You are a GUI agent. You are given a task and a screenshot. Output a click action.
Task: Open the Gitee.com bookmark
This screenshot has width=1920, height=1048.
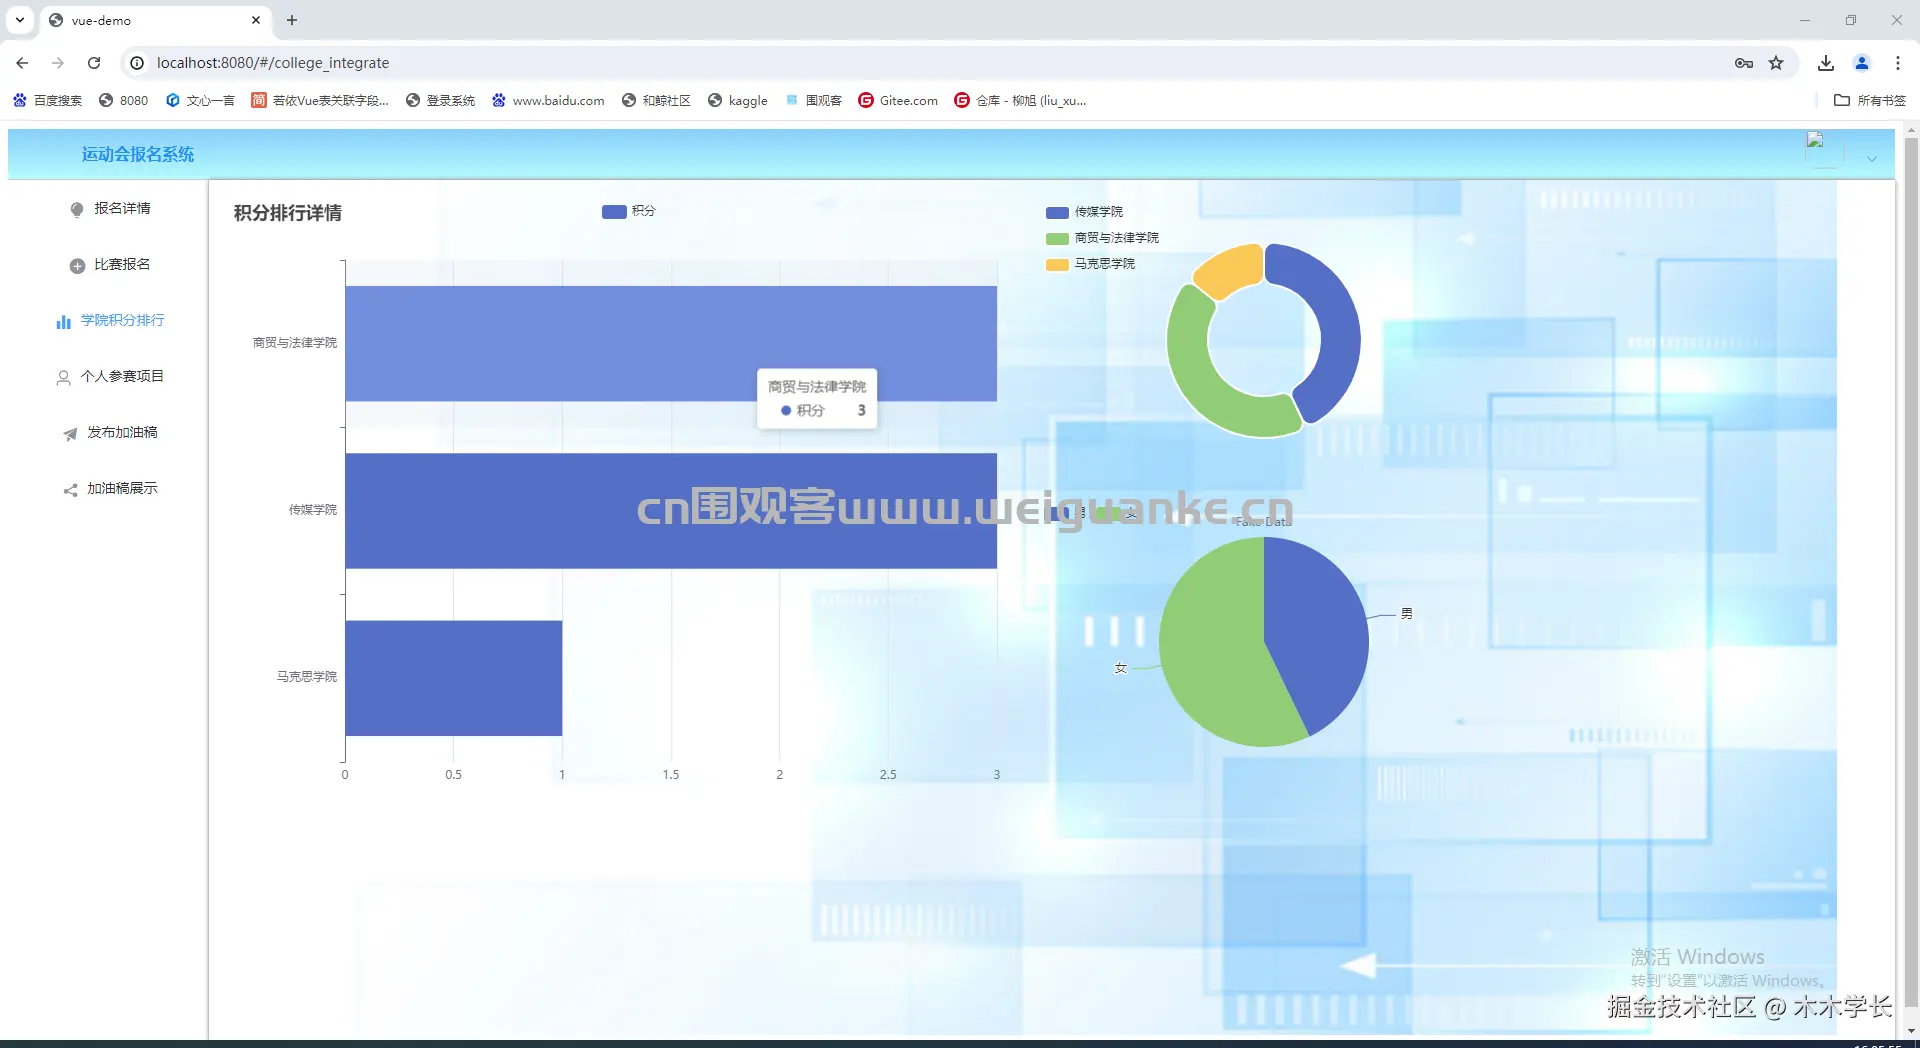tap(898, 100)
